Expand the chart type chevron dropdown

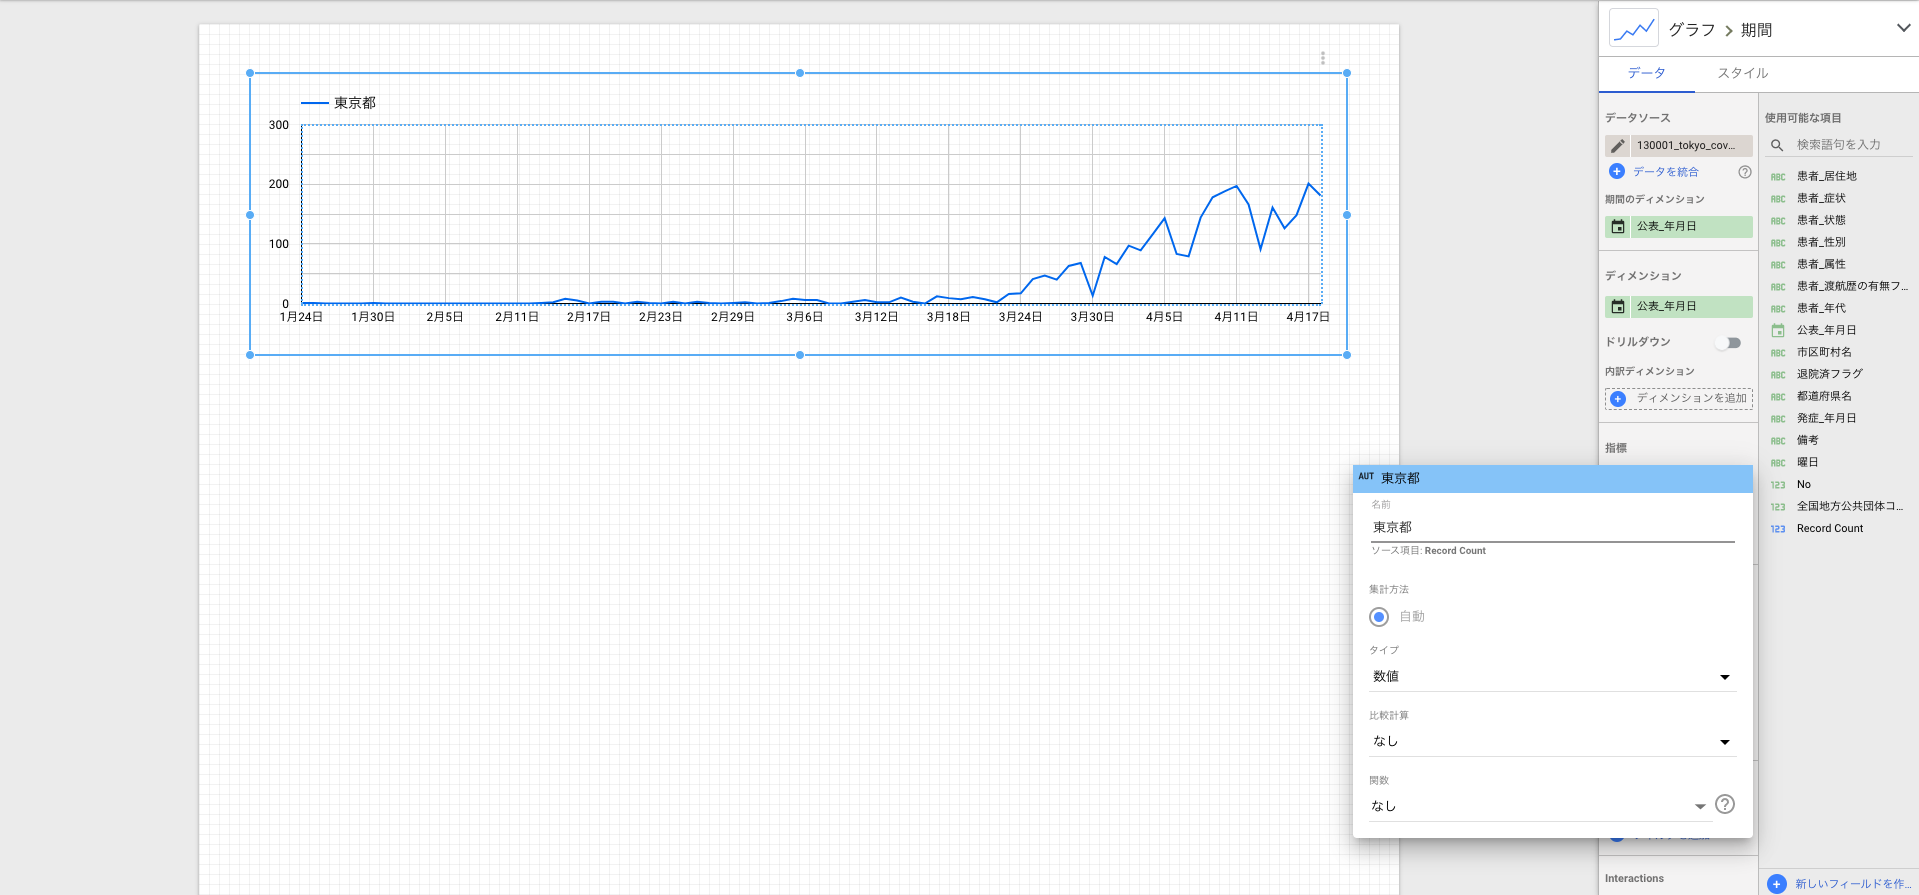[x=1903, y=28]
